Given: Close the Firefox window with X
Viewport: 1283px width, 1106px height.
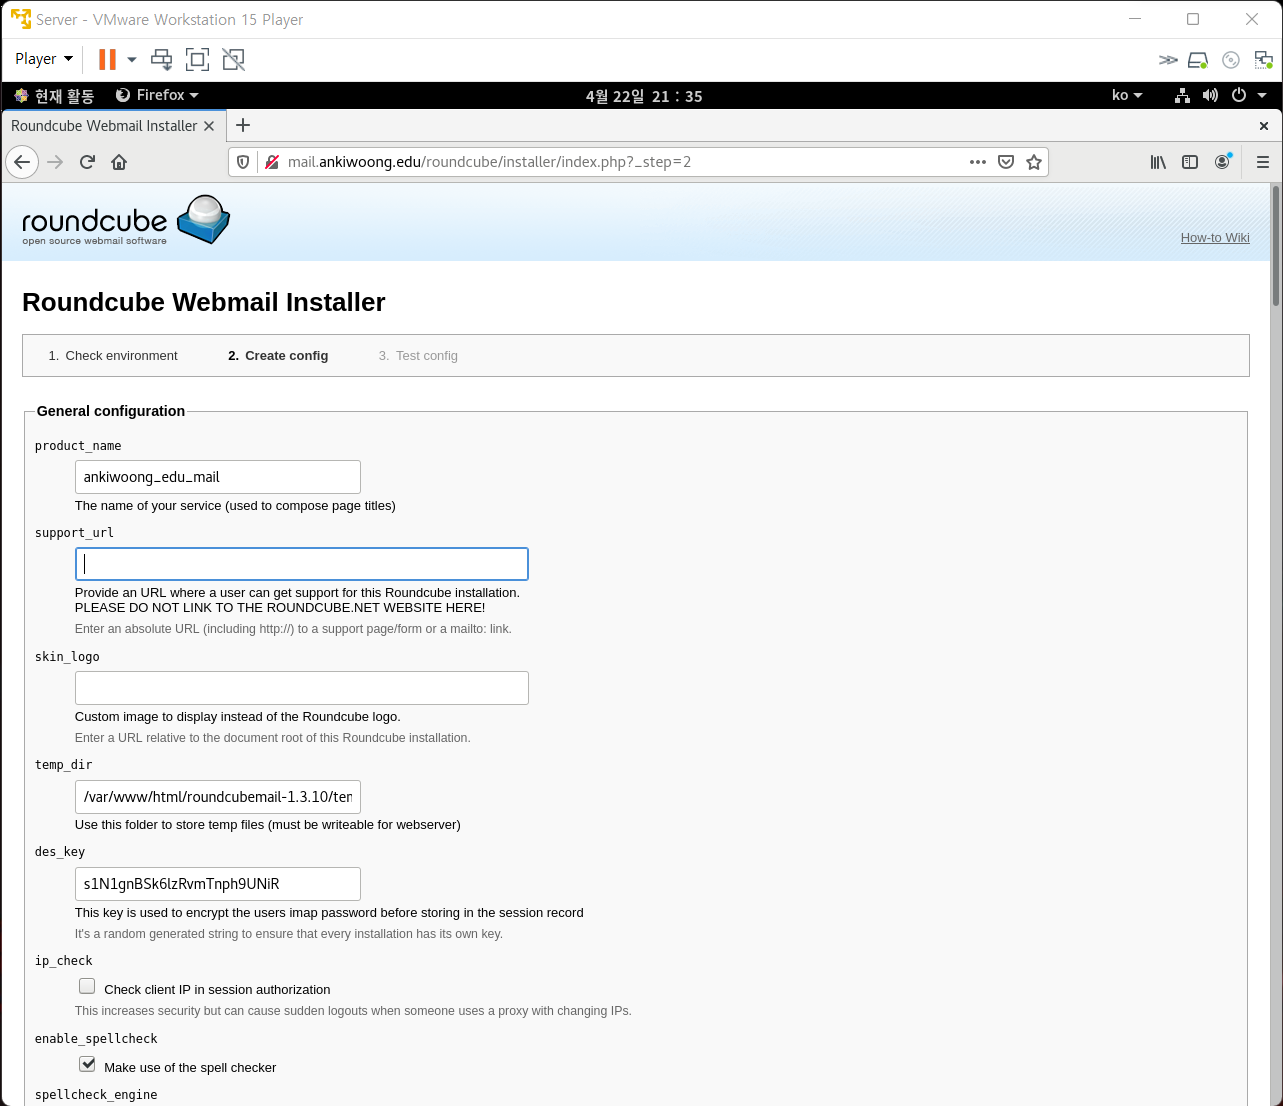Looking at the screenshot, I should point(1264,126).
